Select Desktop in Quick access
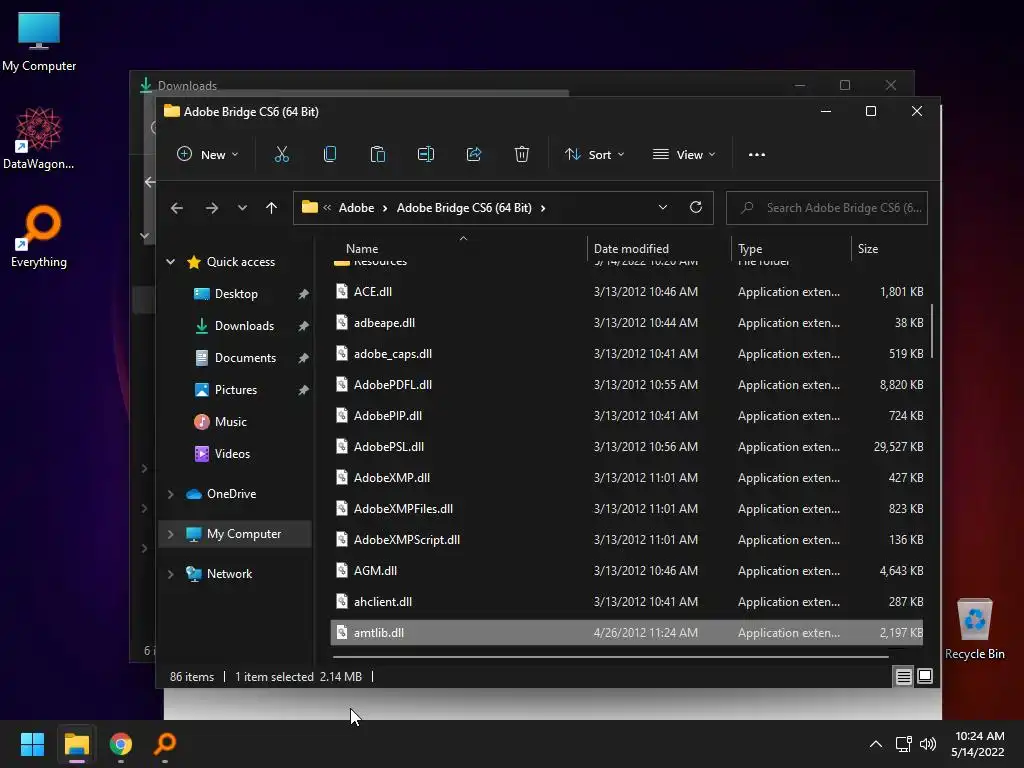 pos(236,294)
